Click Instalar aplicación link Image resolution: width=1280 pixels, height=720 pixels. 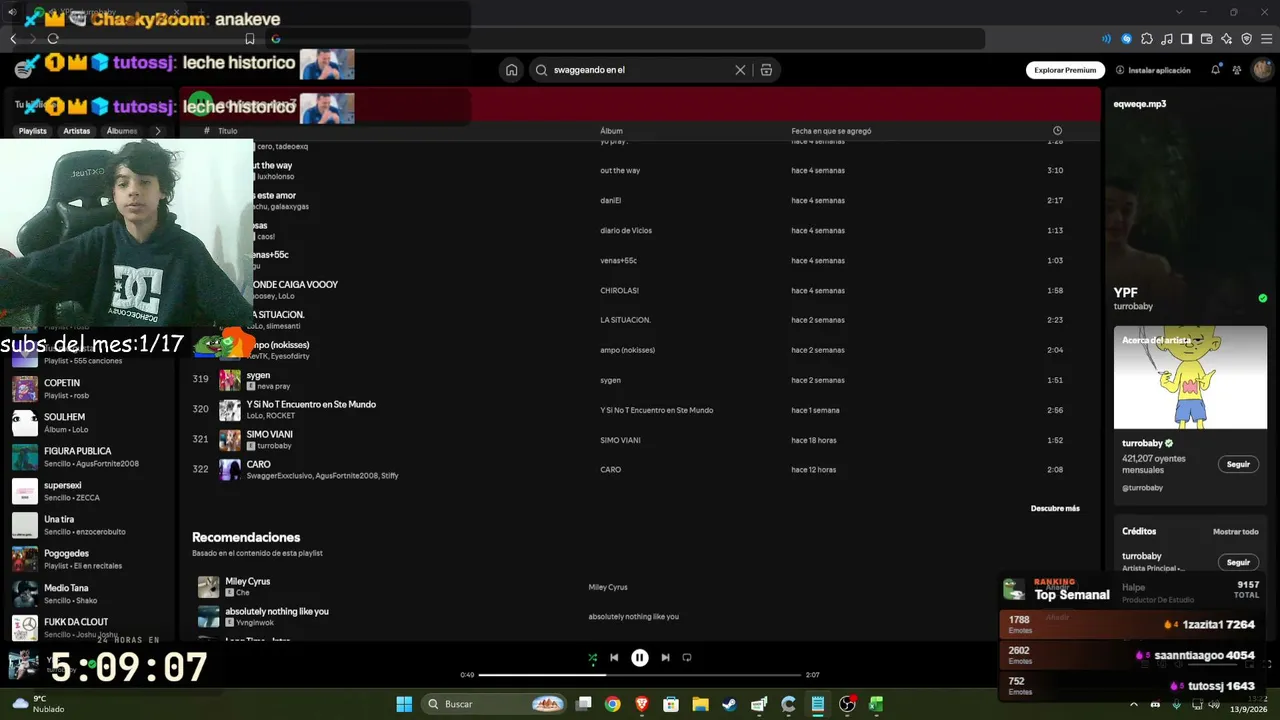click(x=1153, y=70)
